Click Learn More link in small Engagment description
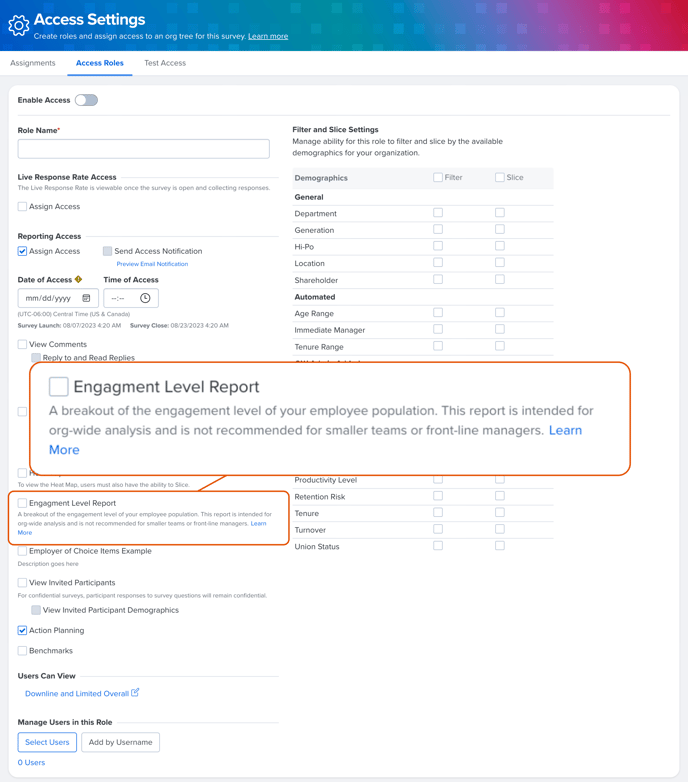Viewport: 688px width, 782px height. tap(259, 523)
